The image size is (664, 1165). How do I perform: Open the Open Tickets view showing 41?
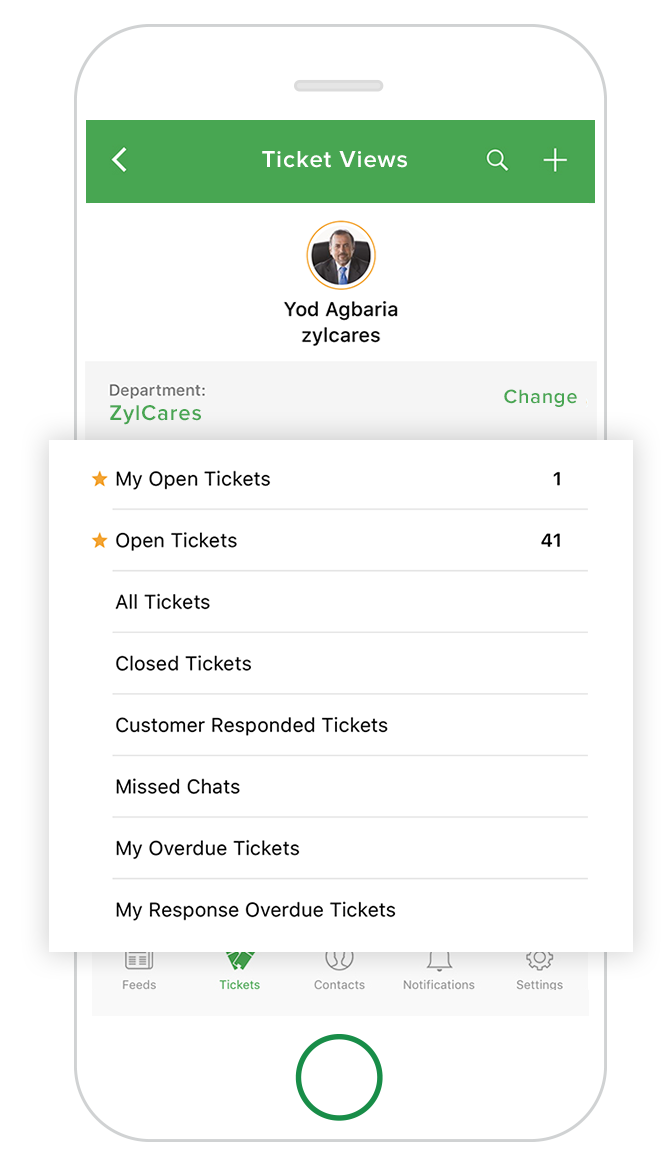[x=177, y=540]
